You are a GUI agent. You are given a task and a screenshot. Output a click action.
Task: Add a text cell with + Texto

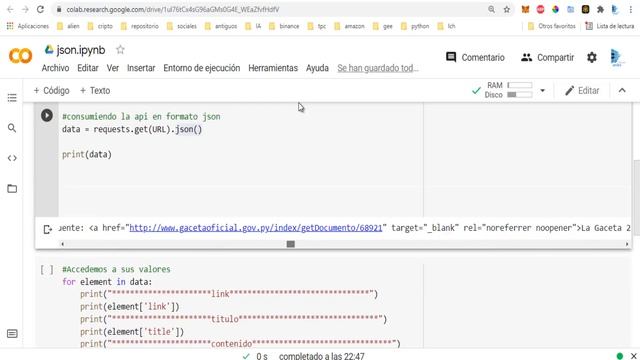[x=95, y=91]
